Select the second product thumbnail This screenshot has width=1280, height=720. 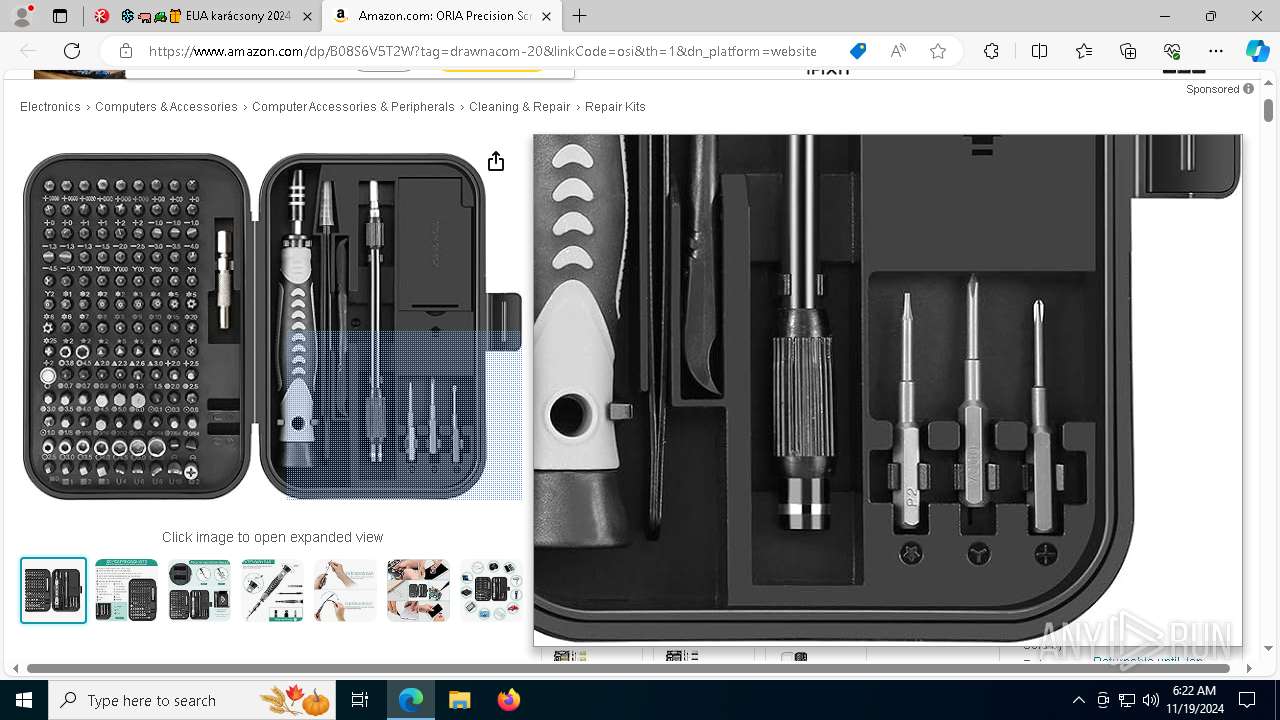(127, 590)
